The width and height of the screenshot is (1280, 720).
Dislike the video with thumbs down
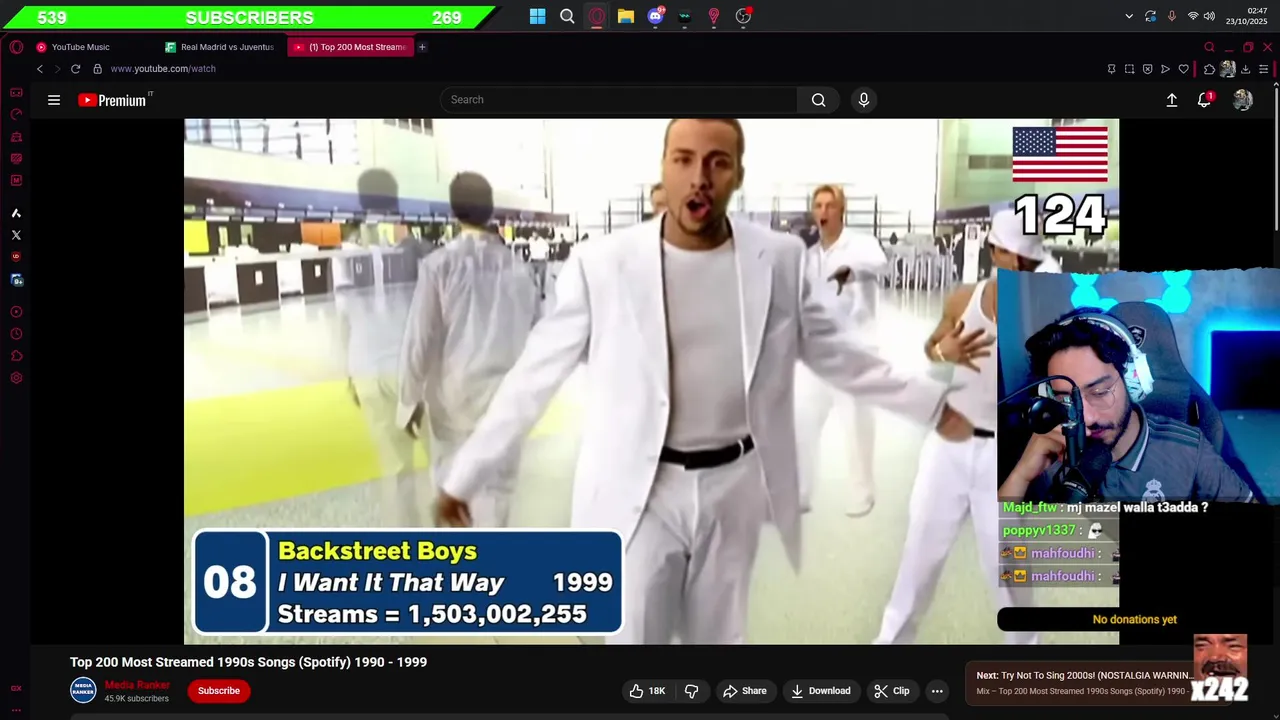[691, 691]
